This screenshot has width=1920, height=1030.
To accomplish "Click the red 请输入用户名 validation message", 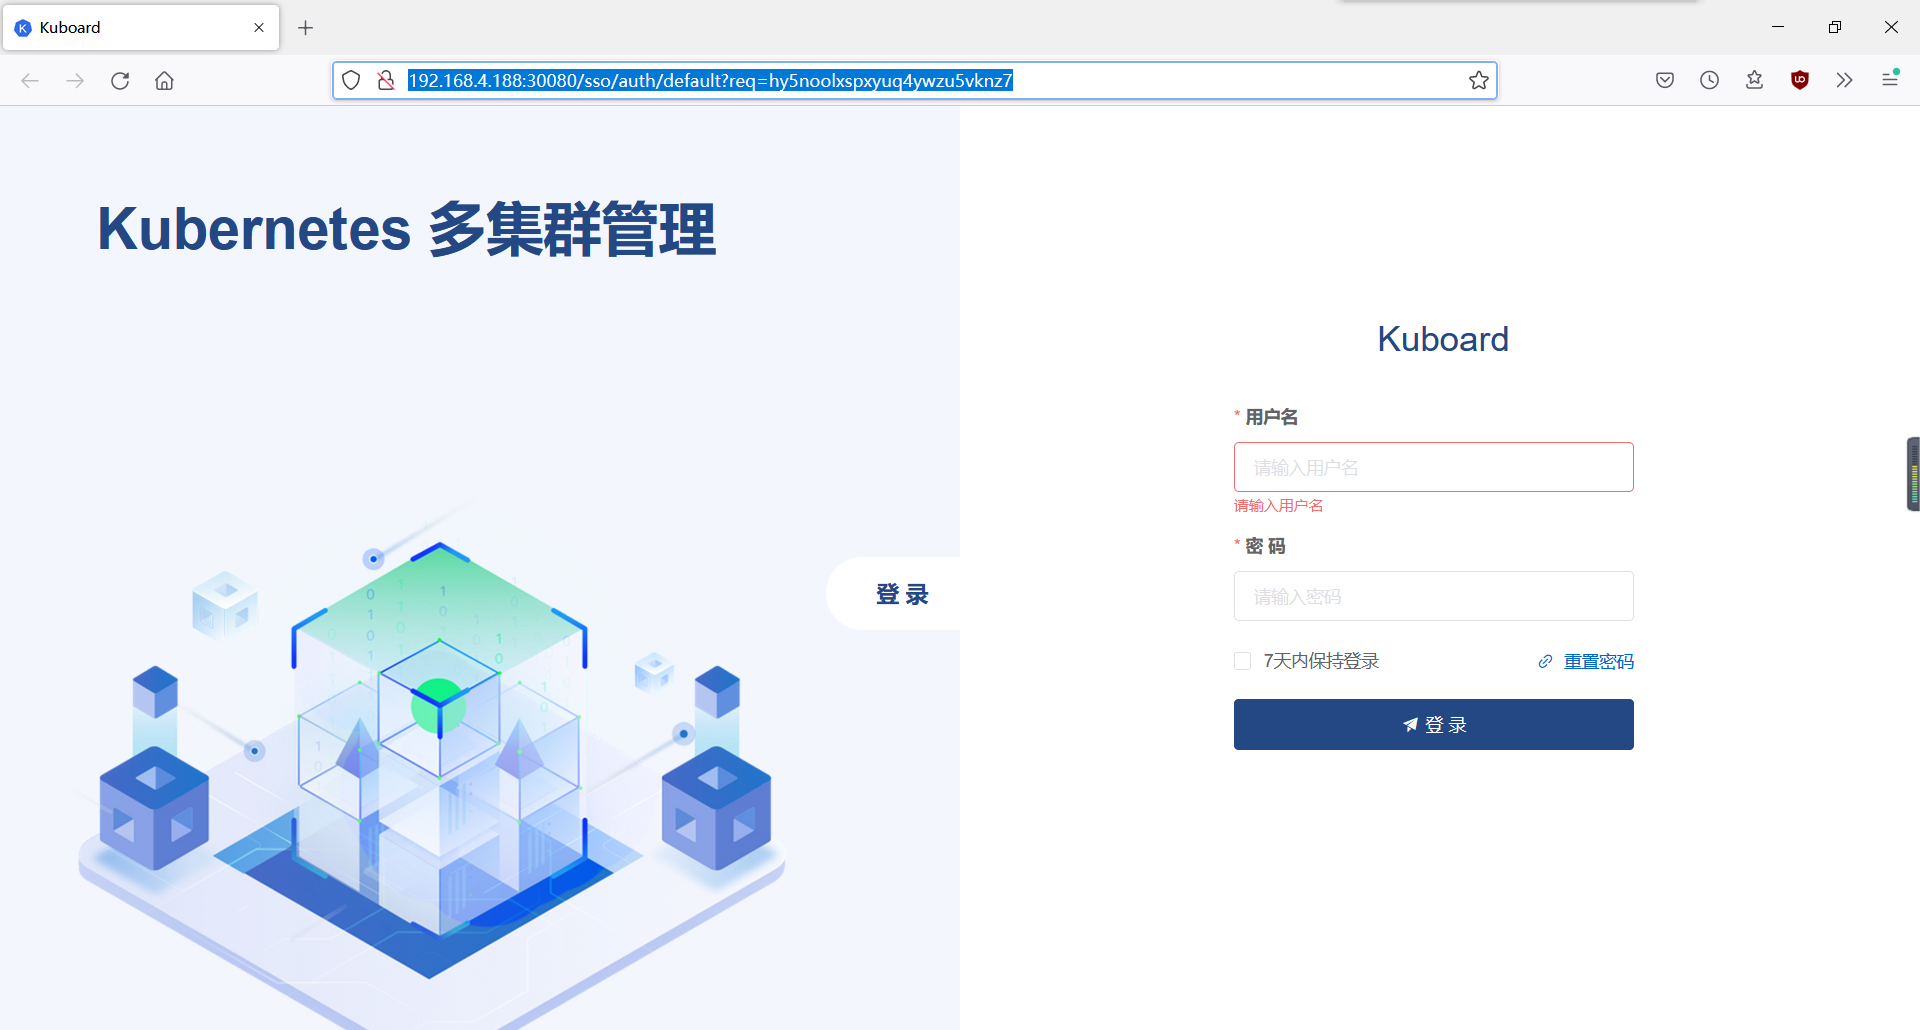I will click(1278, 506).
